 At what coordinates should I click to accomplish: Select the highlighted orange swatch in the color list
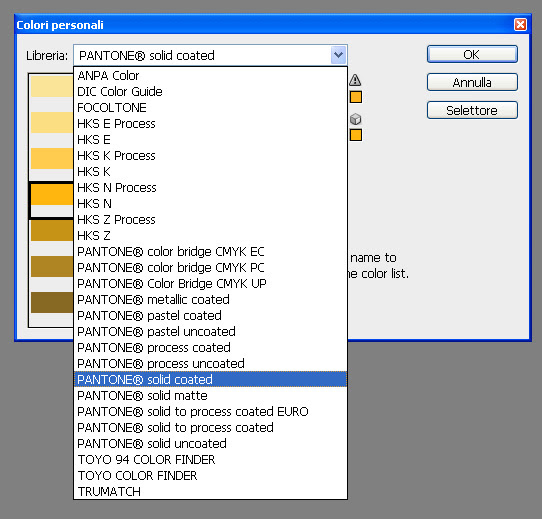tap(52, 195)
